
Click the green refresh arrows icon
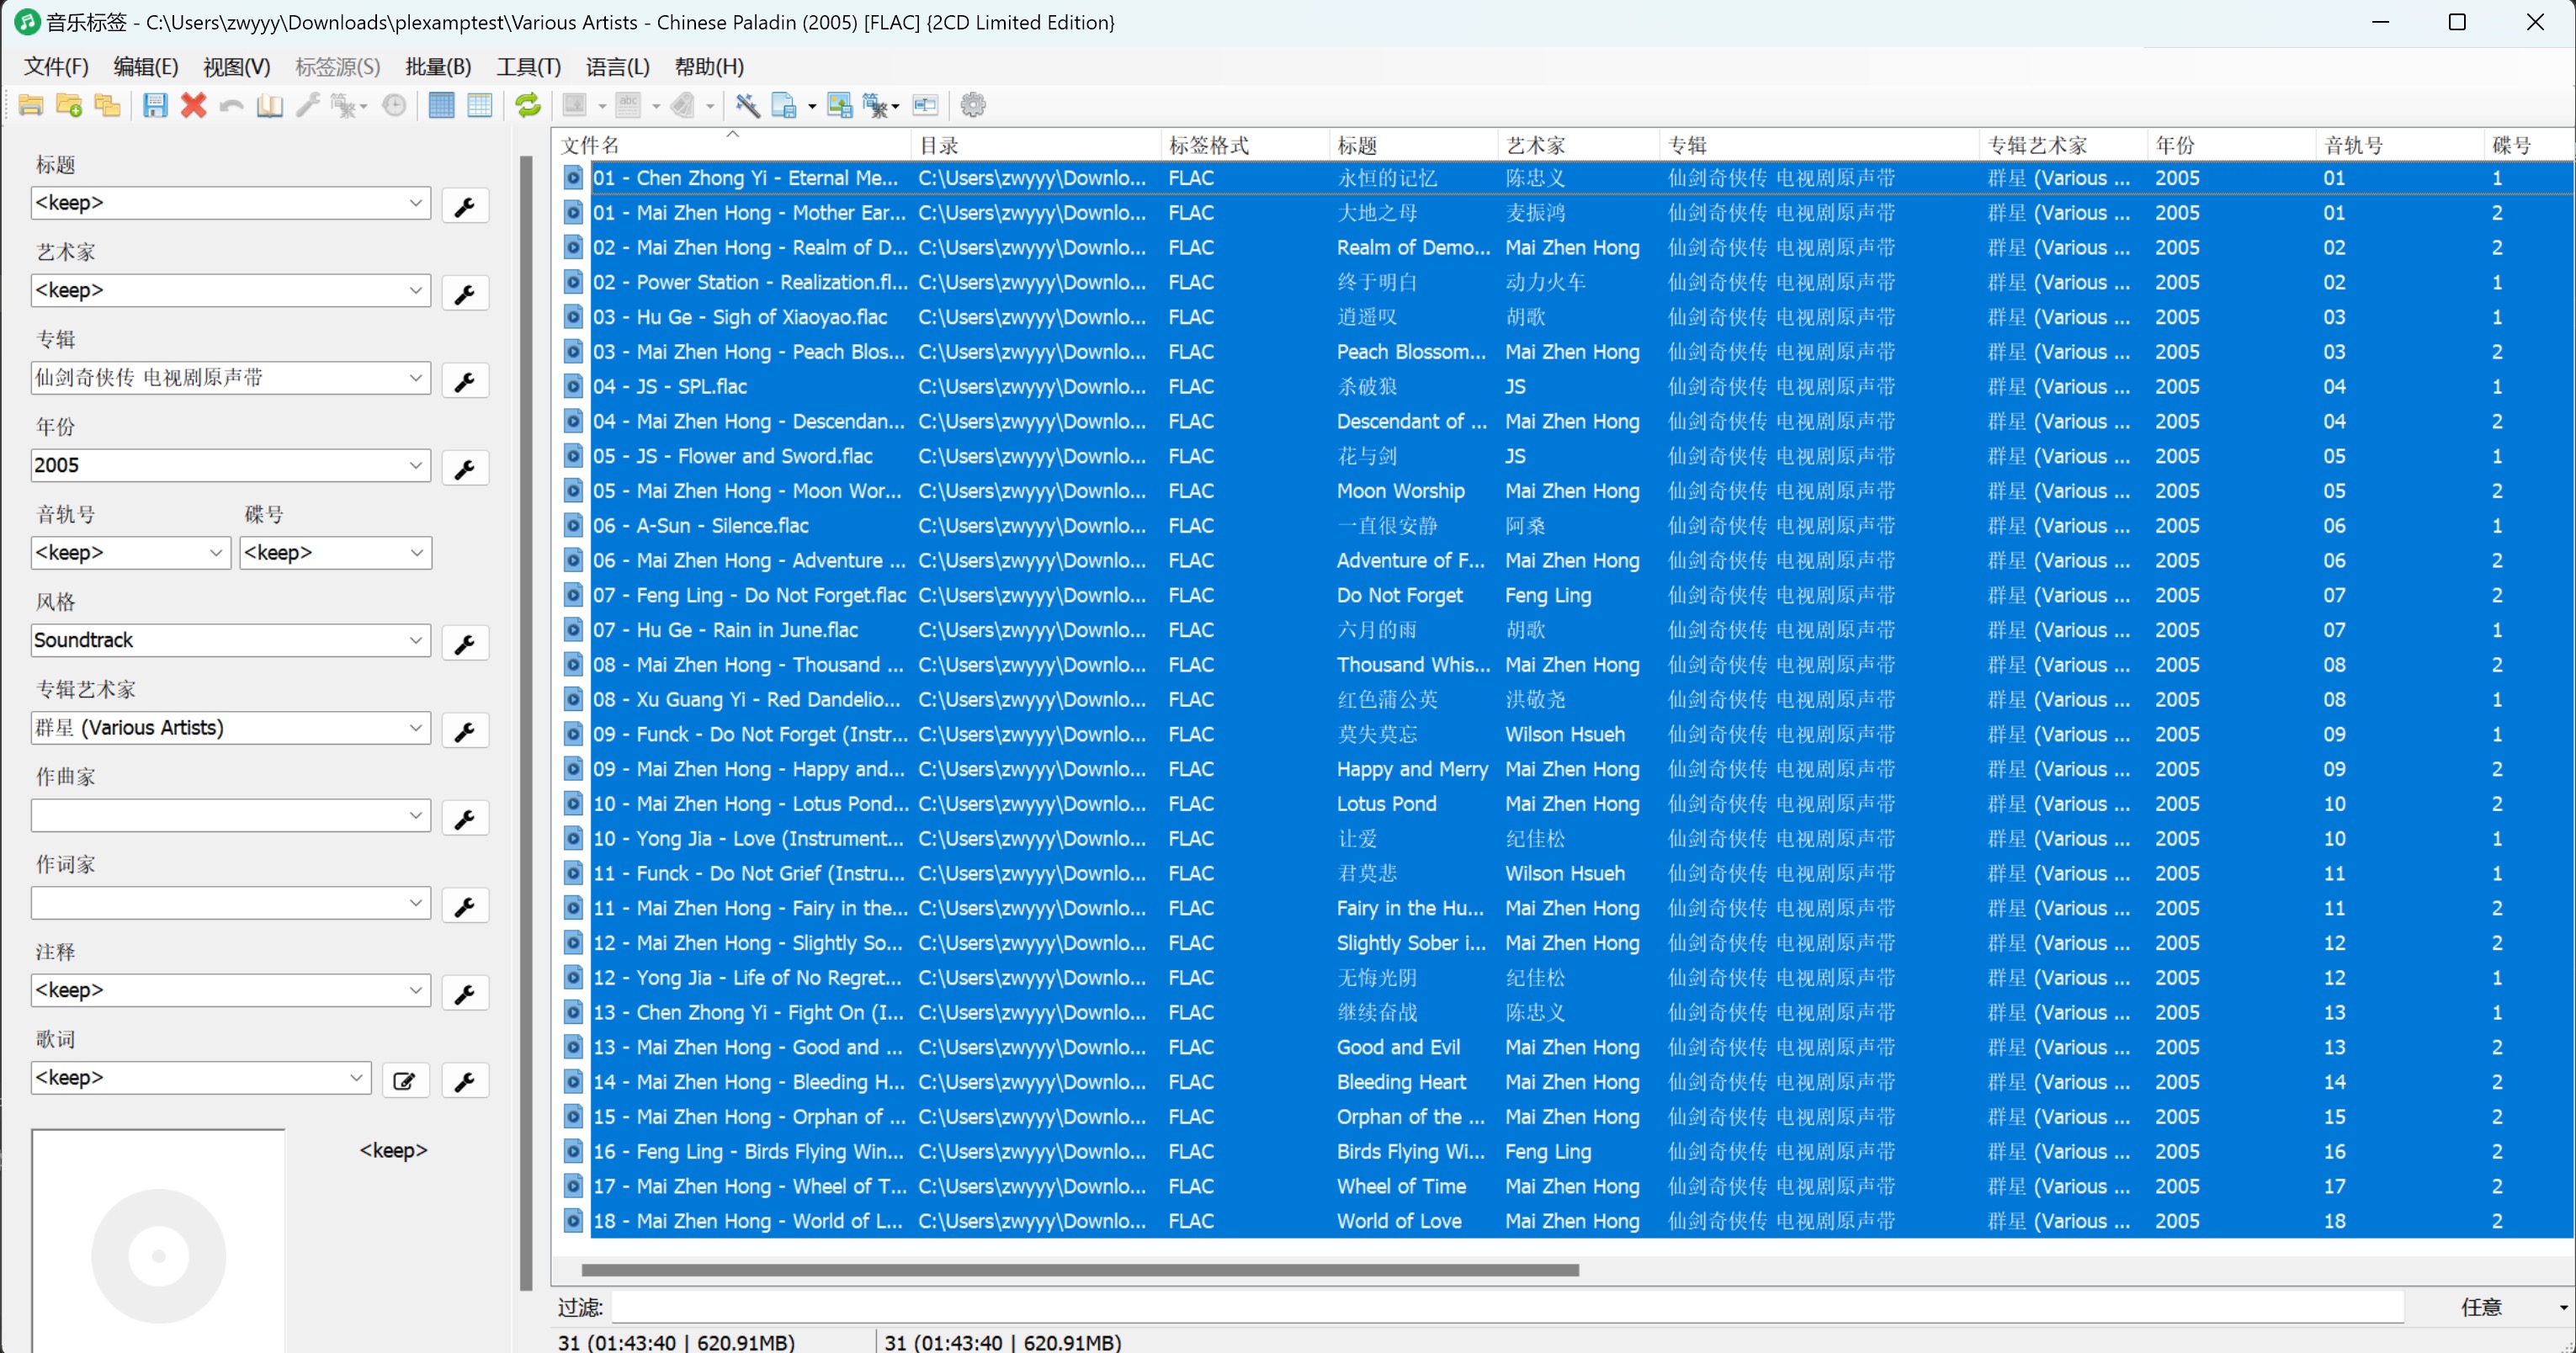[x=527, y=105]
